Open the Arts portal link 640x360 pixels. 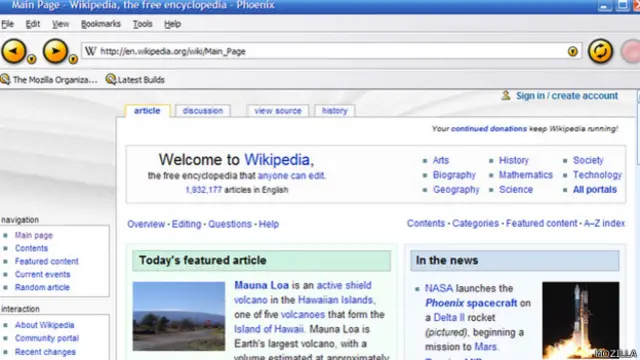441,160
